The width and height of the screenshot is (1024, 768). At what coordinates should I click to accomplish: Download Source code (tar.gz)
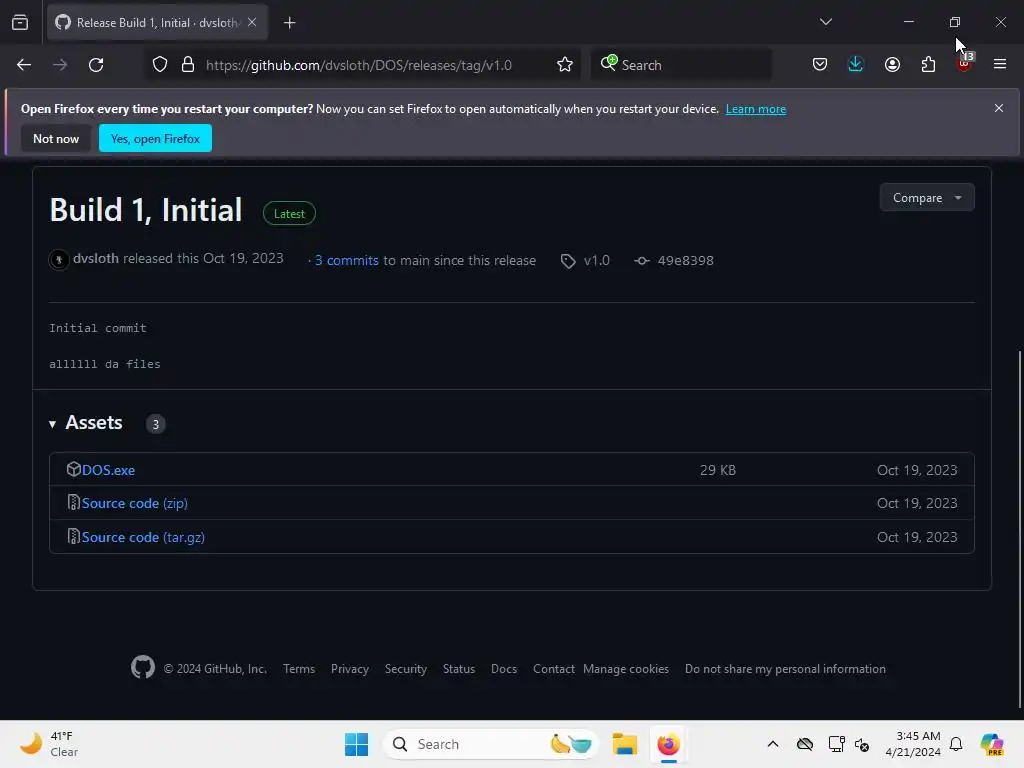[x=143, y=537]
